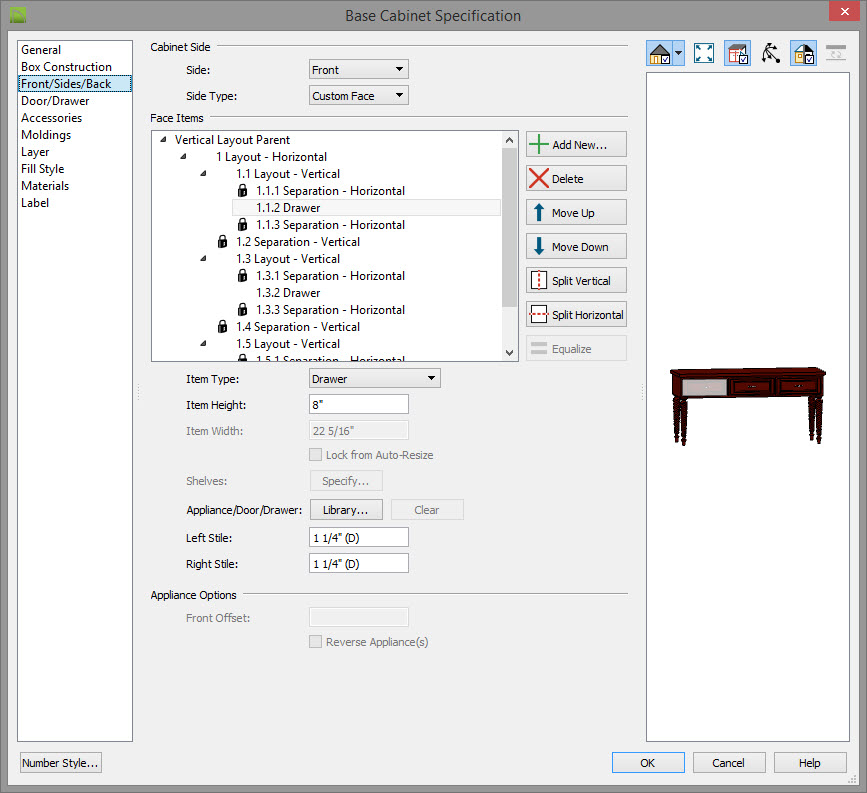
Task: Click the Item Height input field
Action: point(359,404)
